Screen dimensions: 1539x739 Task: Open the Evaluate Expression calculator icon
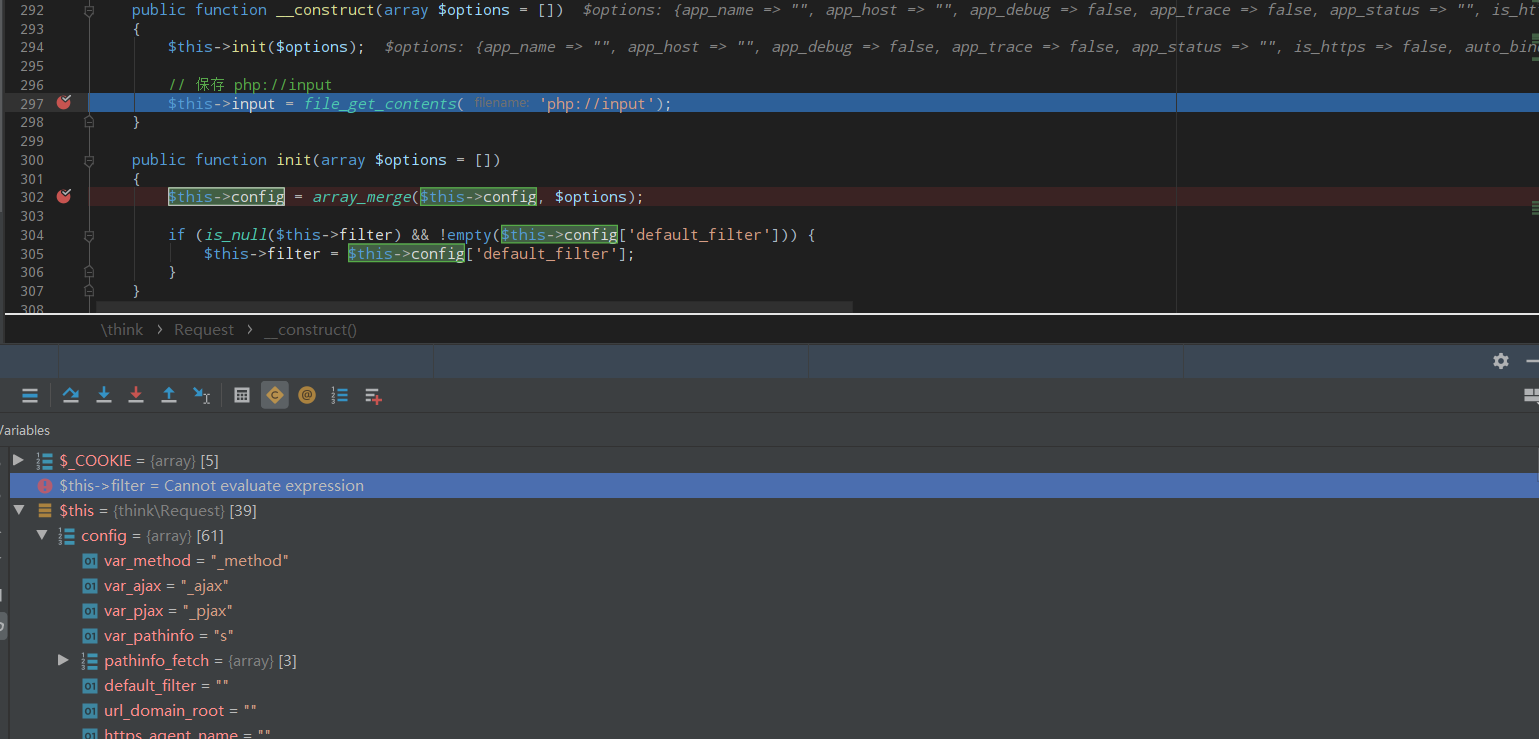[242, 395]
